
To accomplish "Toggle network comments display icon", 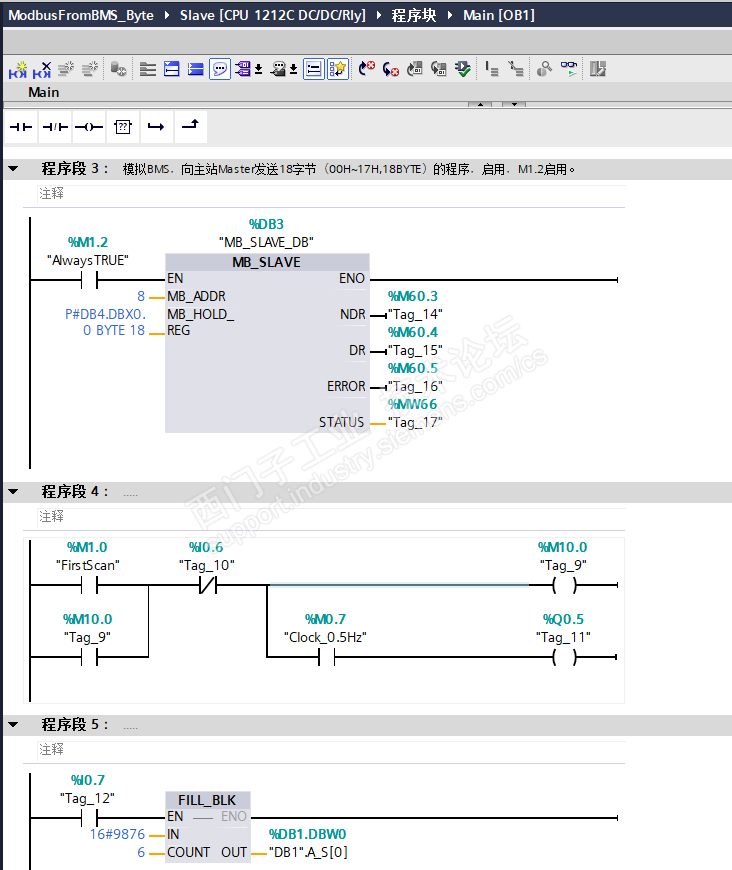I will pos(314,69).
